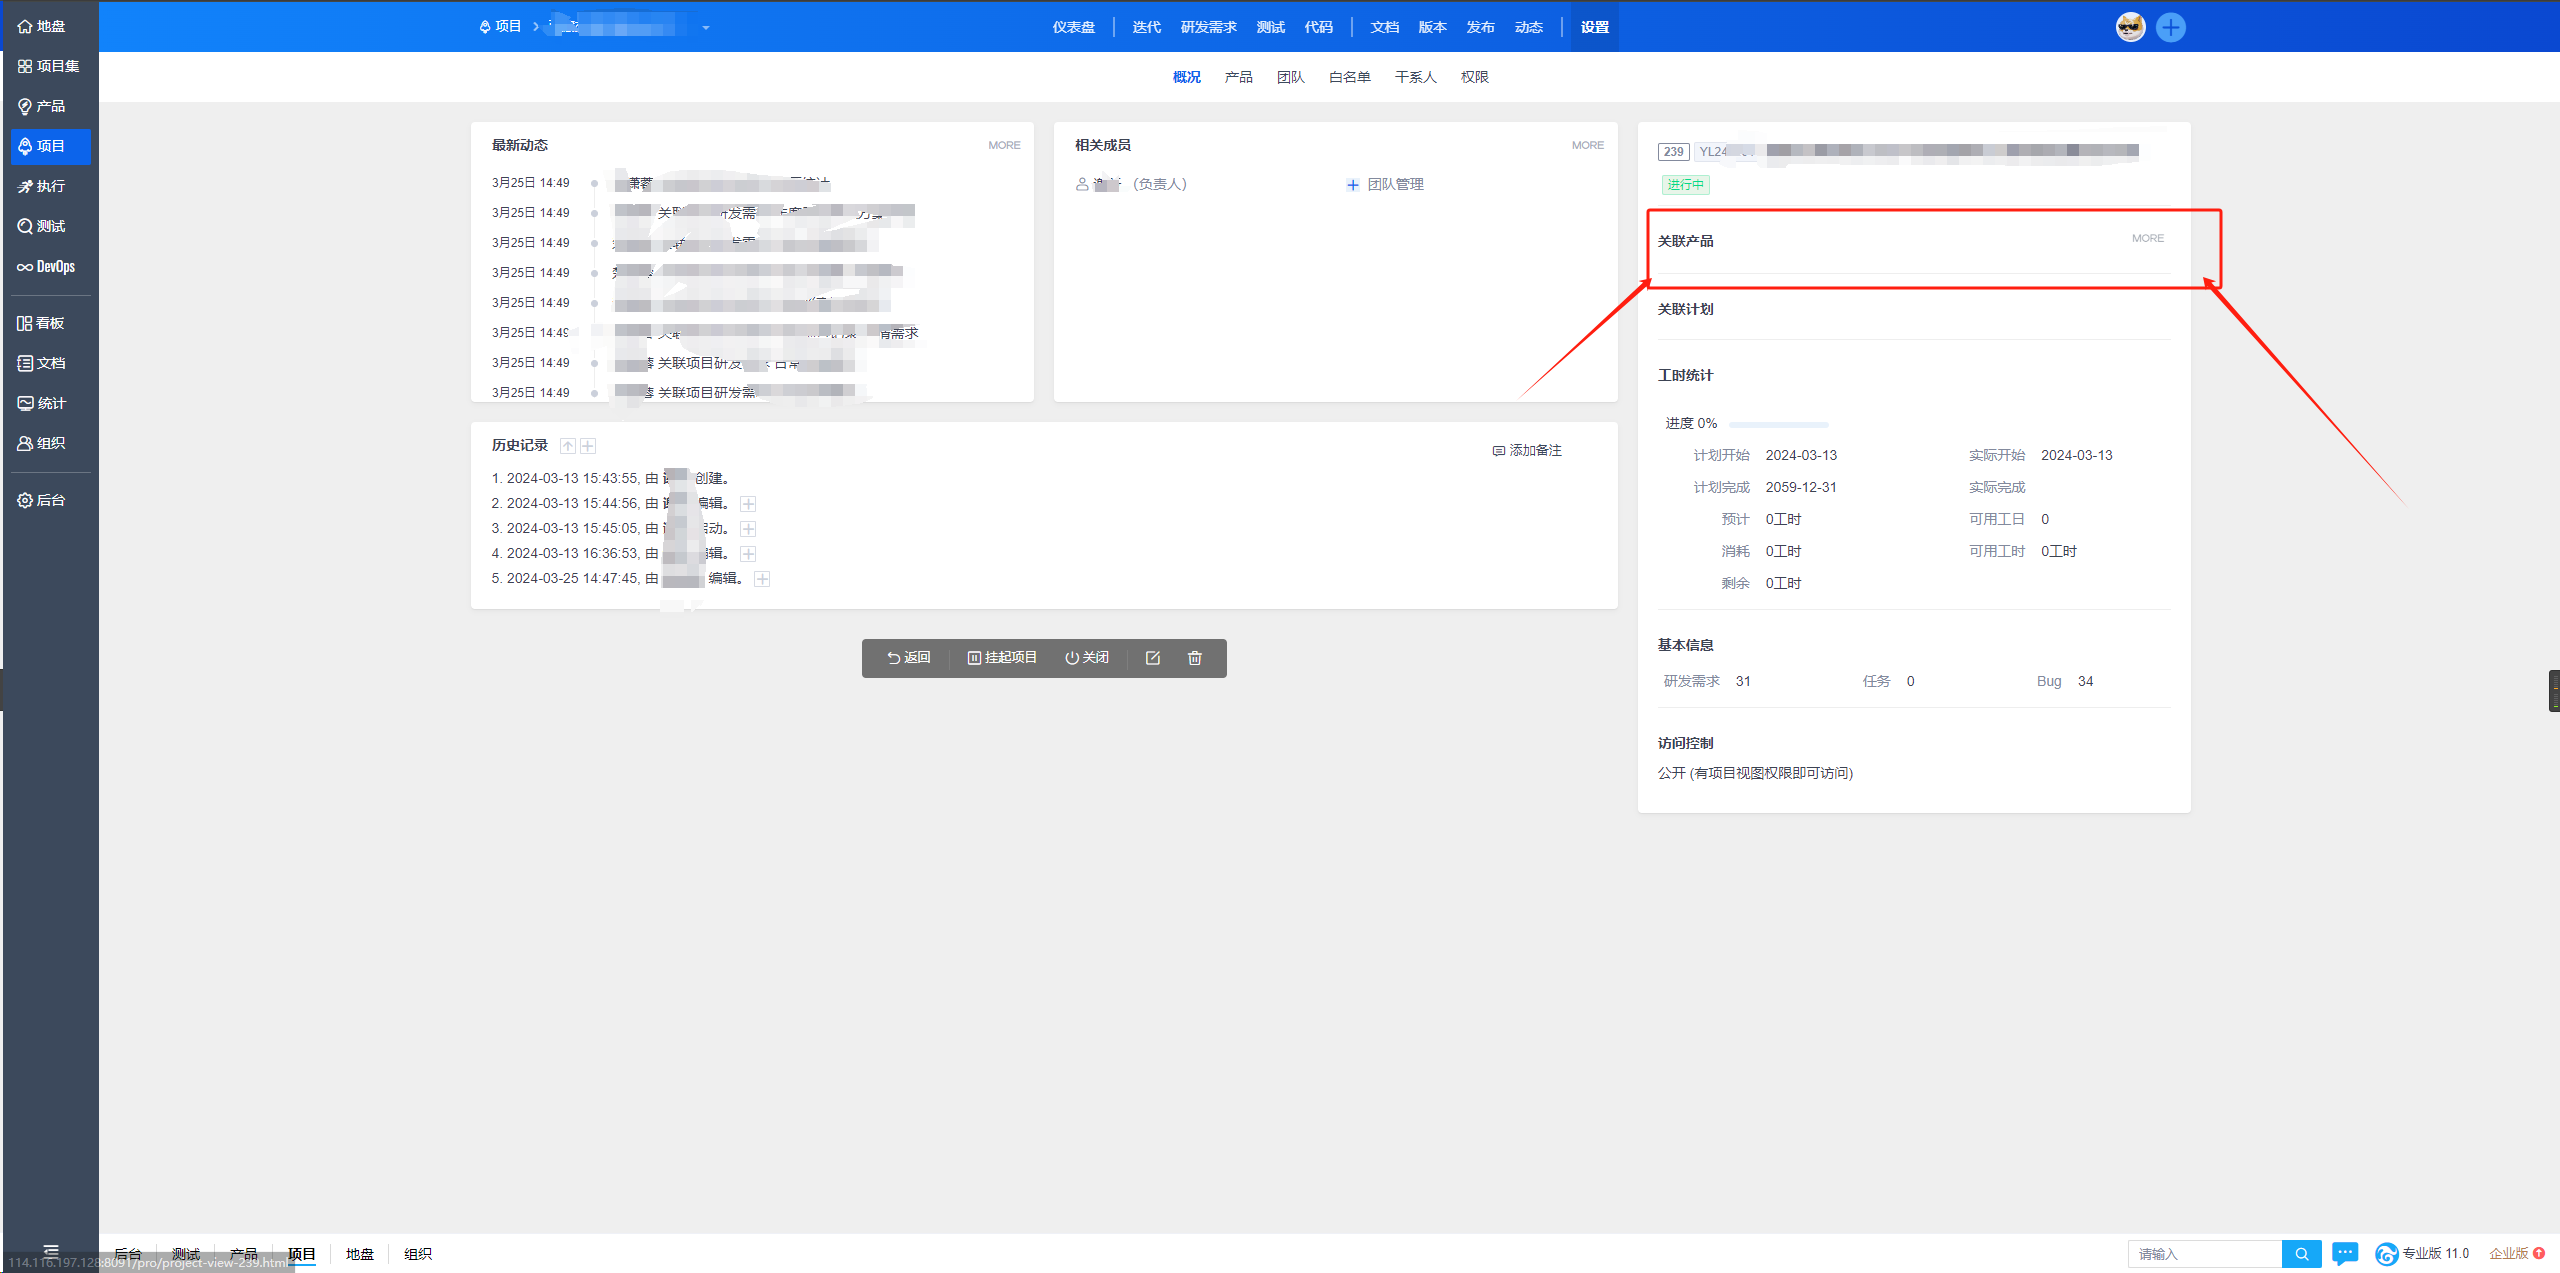Screen dimensions: 2560x1273
Task: Open the user avatar menu
Action: 2130,27
